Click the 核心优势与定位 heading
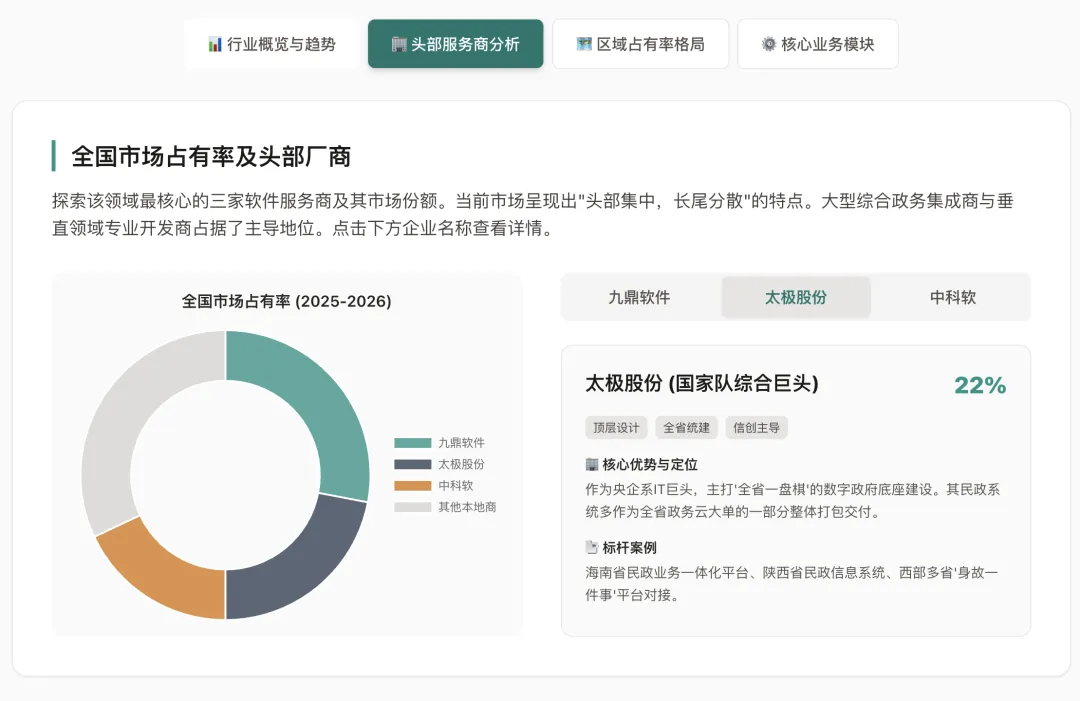 click(x=650, y=465)
